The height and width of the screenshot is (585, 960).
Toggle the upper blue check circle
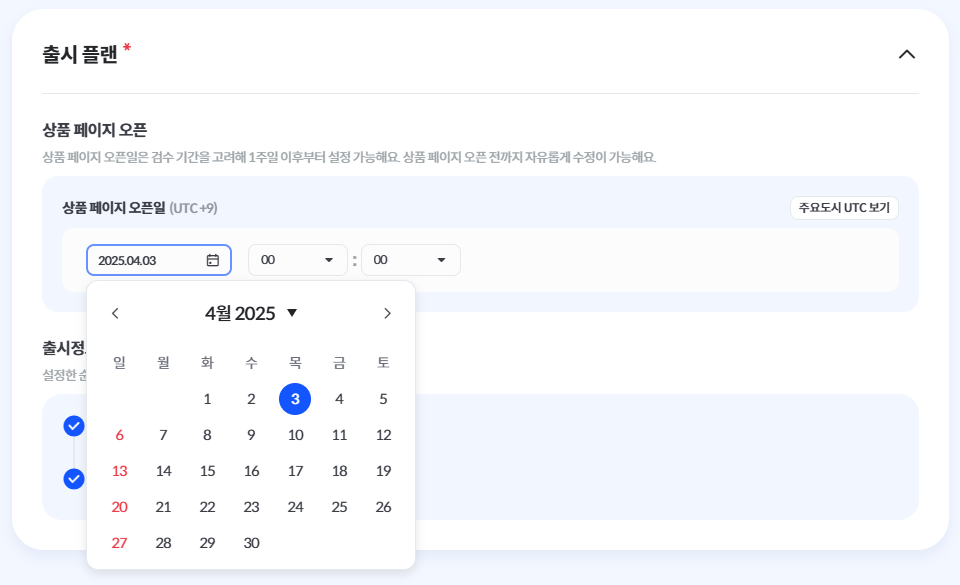(74, 426)
